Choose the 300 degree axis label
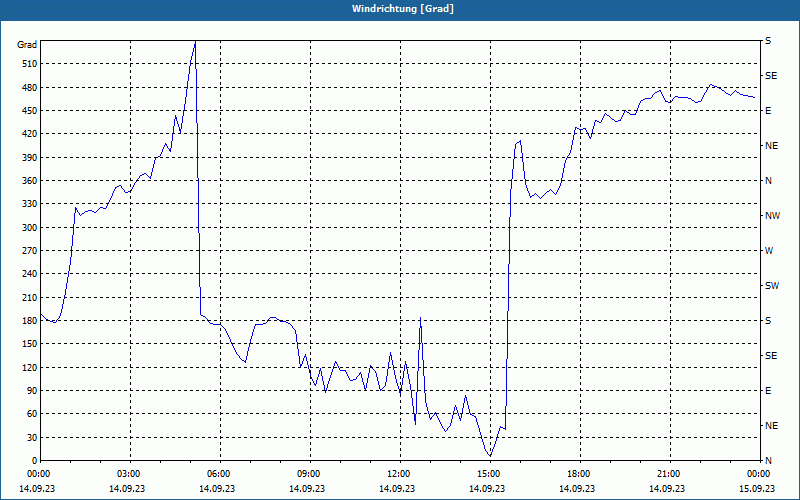The height and width of the screenshot is (500, 800). (x=30, y=228)
